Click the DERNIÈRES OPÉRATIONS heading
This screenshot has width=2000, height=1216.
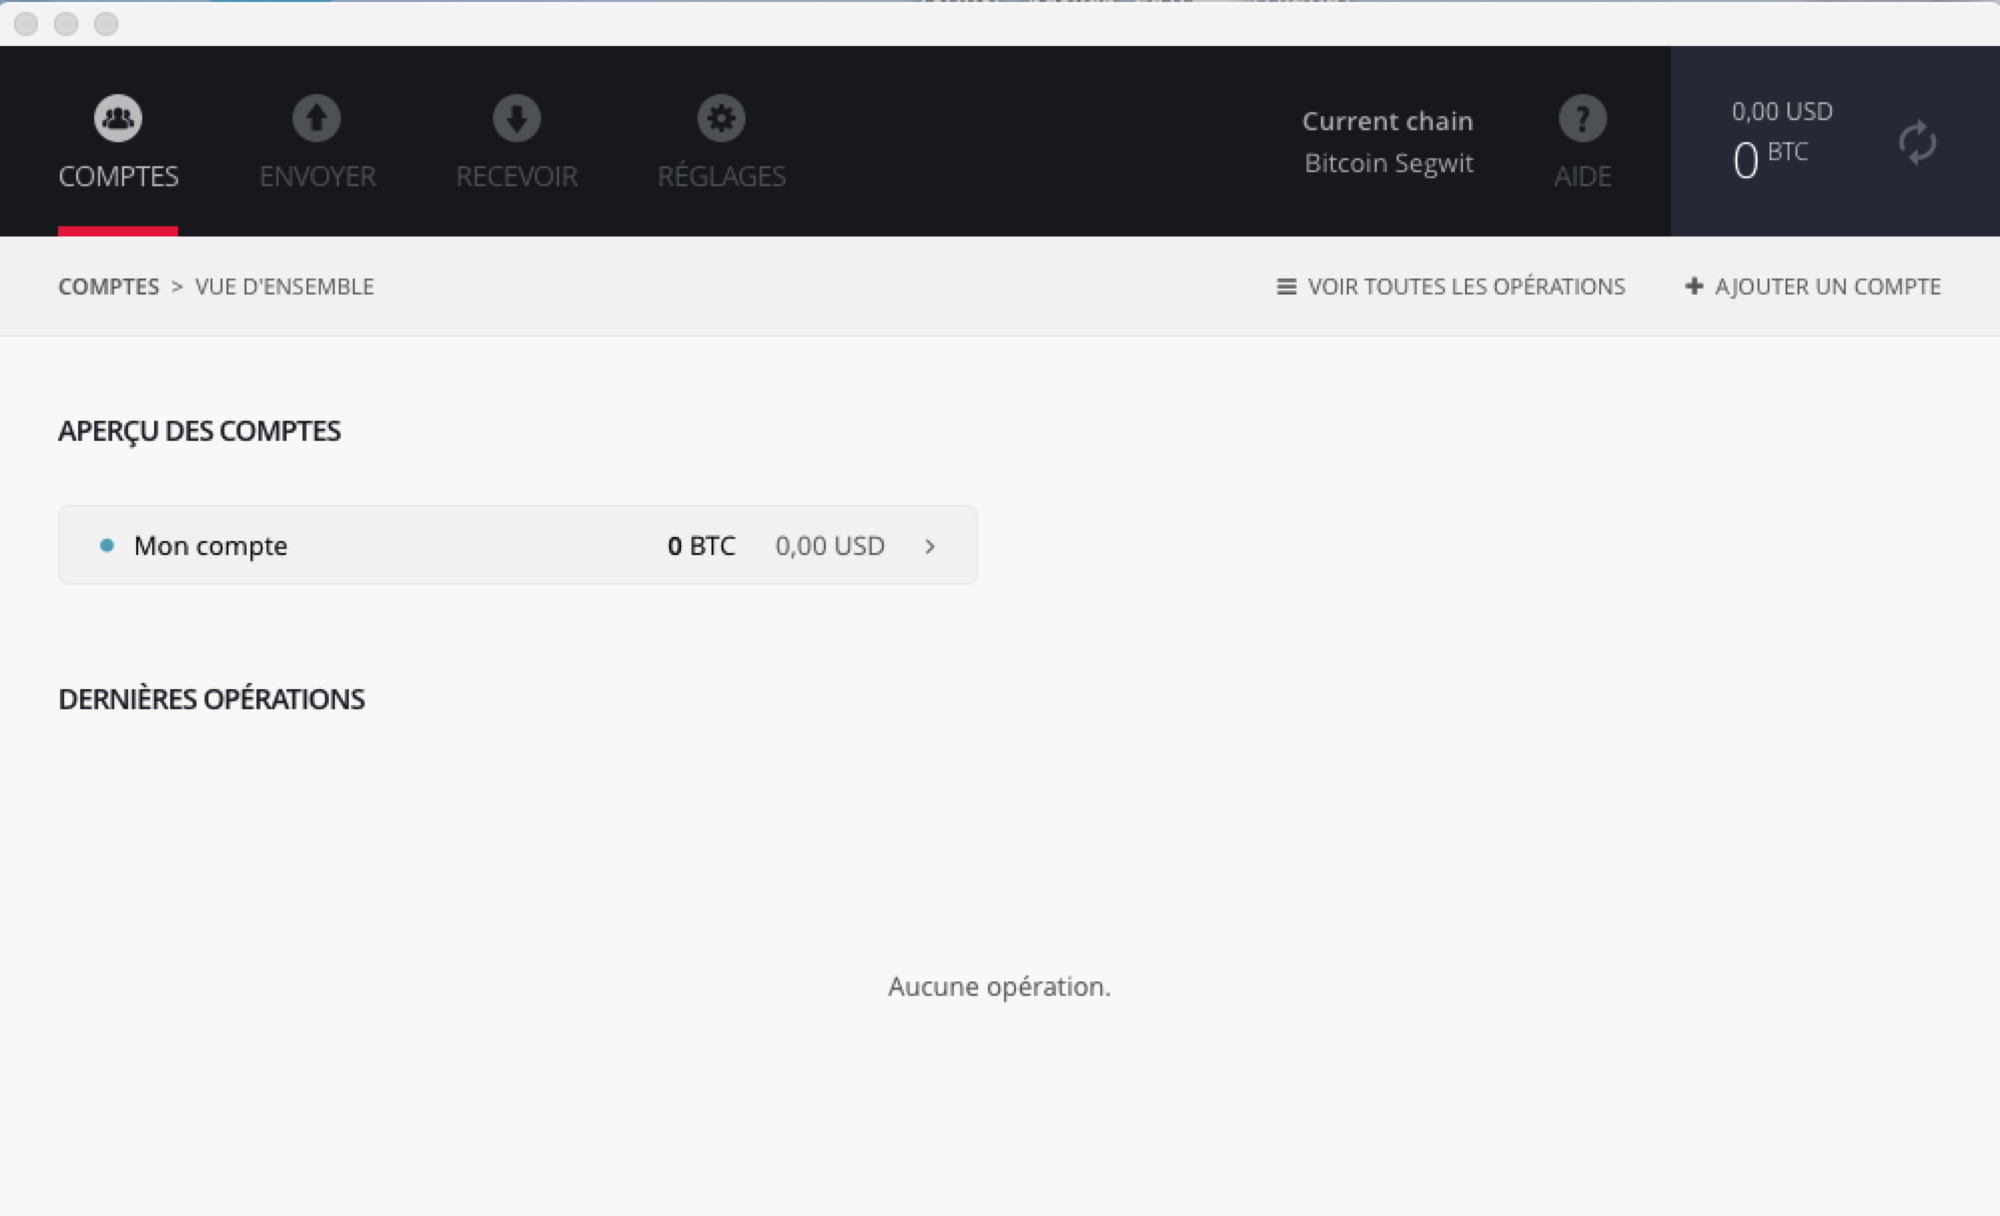coord(211,699)
